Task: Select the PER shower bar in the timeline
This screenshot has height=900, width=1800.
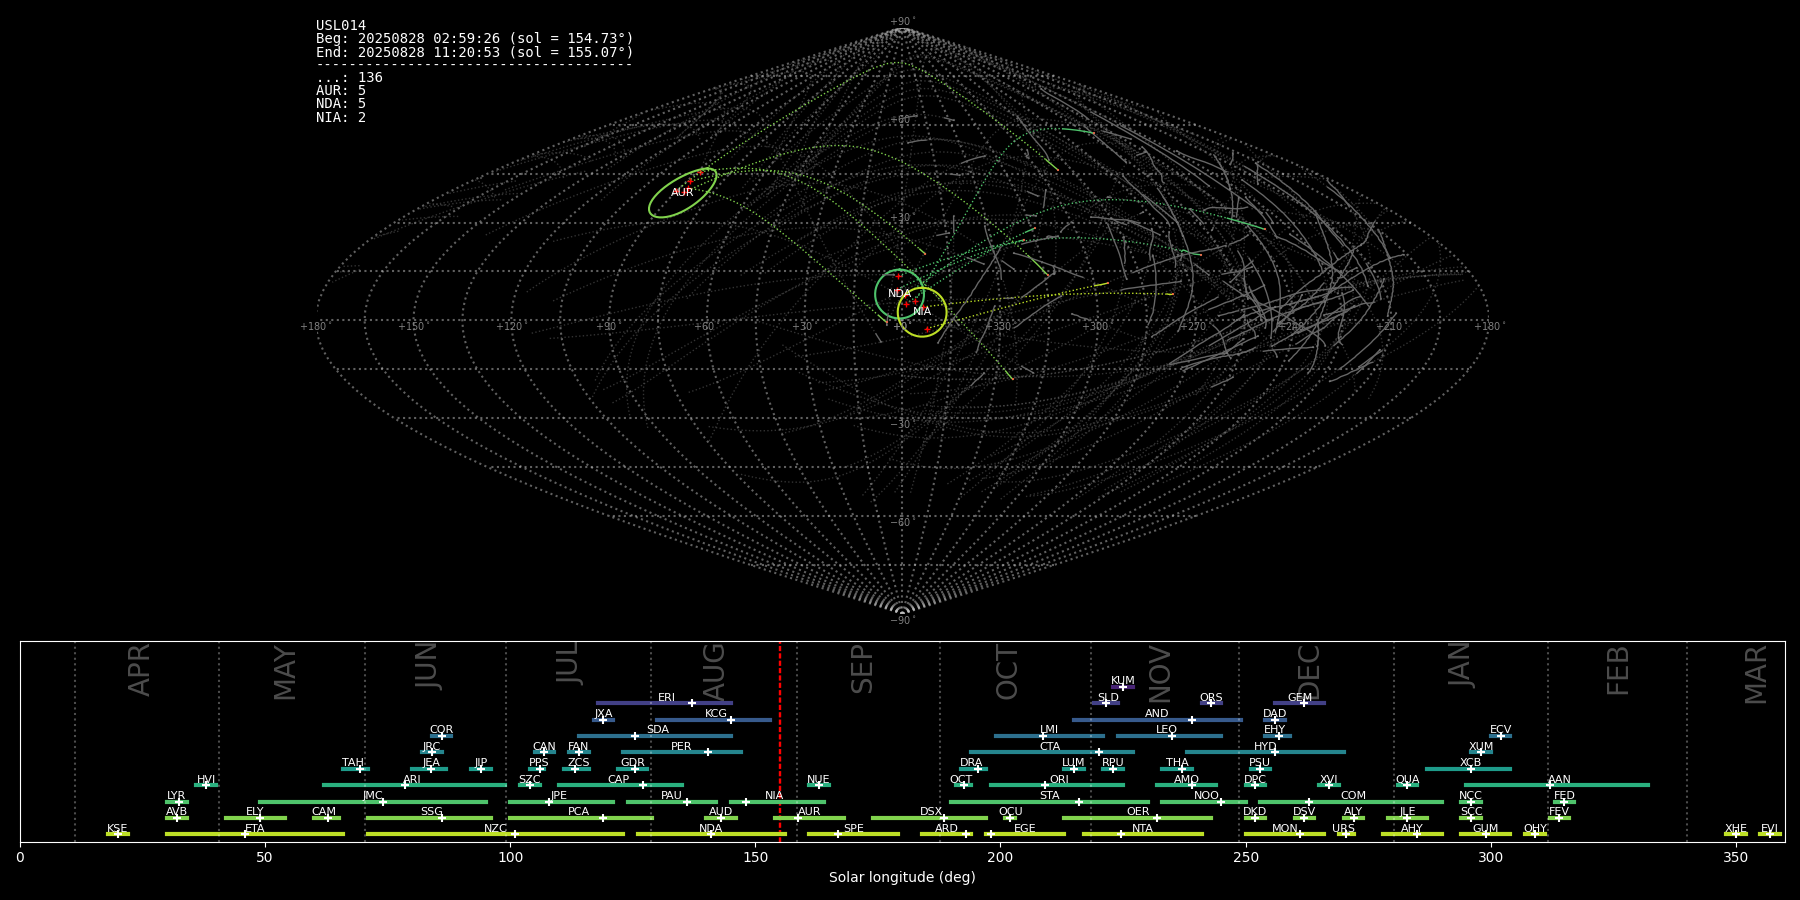Action: (x=682, y=752)
